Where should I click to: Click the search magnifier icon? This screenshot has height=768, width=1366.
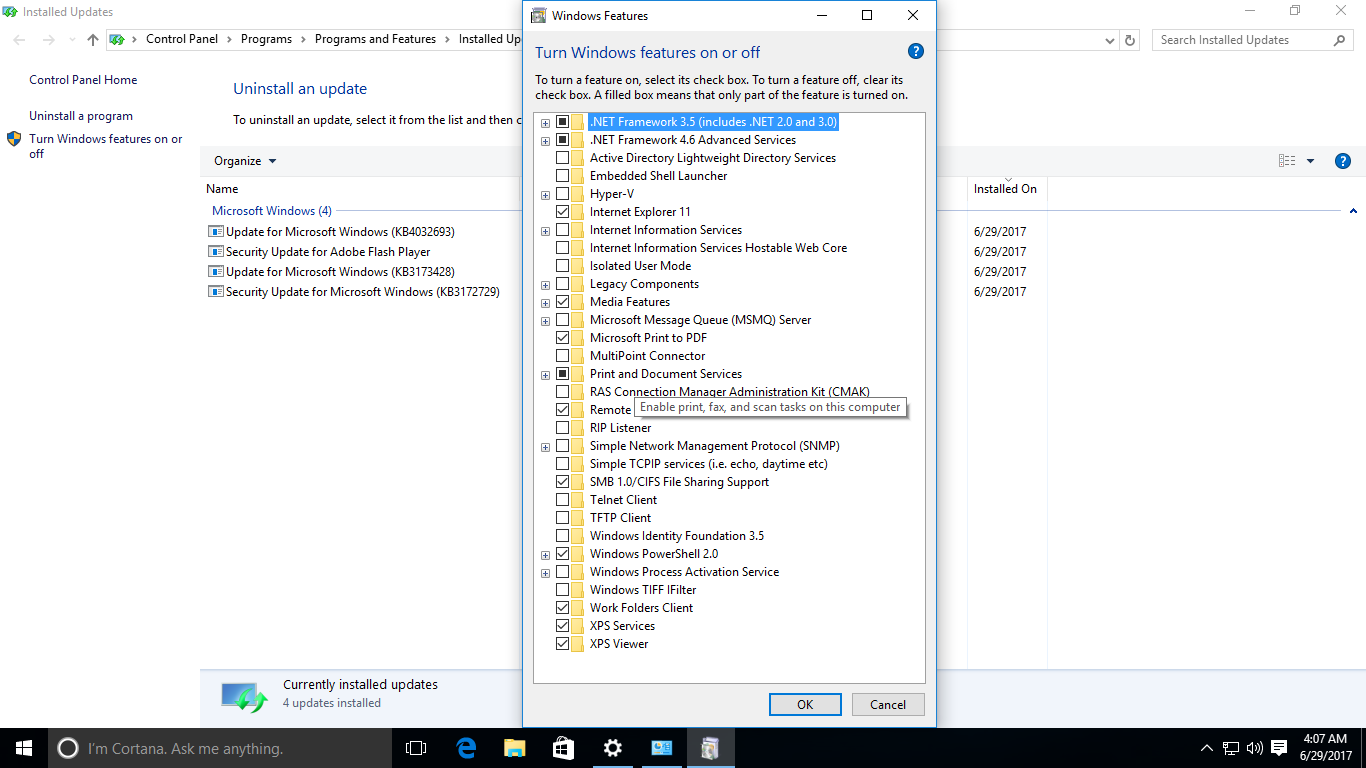coord(1340,40)
